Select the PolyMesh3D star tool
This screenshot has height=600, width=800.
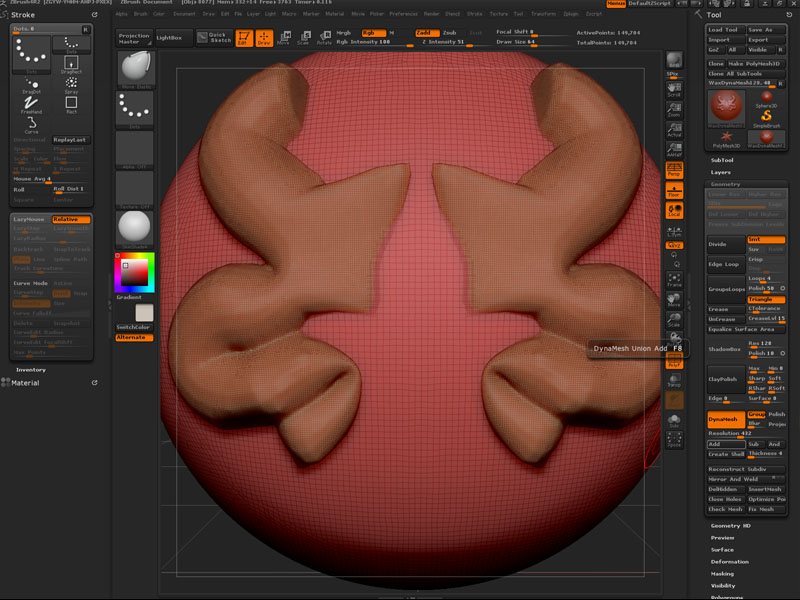click(x=726, y=139)
